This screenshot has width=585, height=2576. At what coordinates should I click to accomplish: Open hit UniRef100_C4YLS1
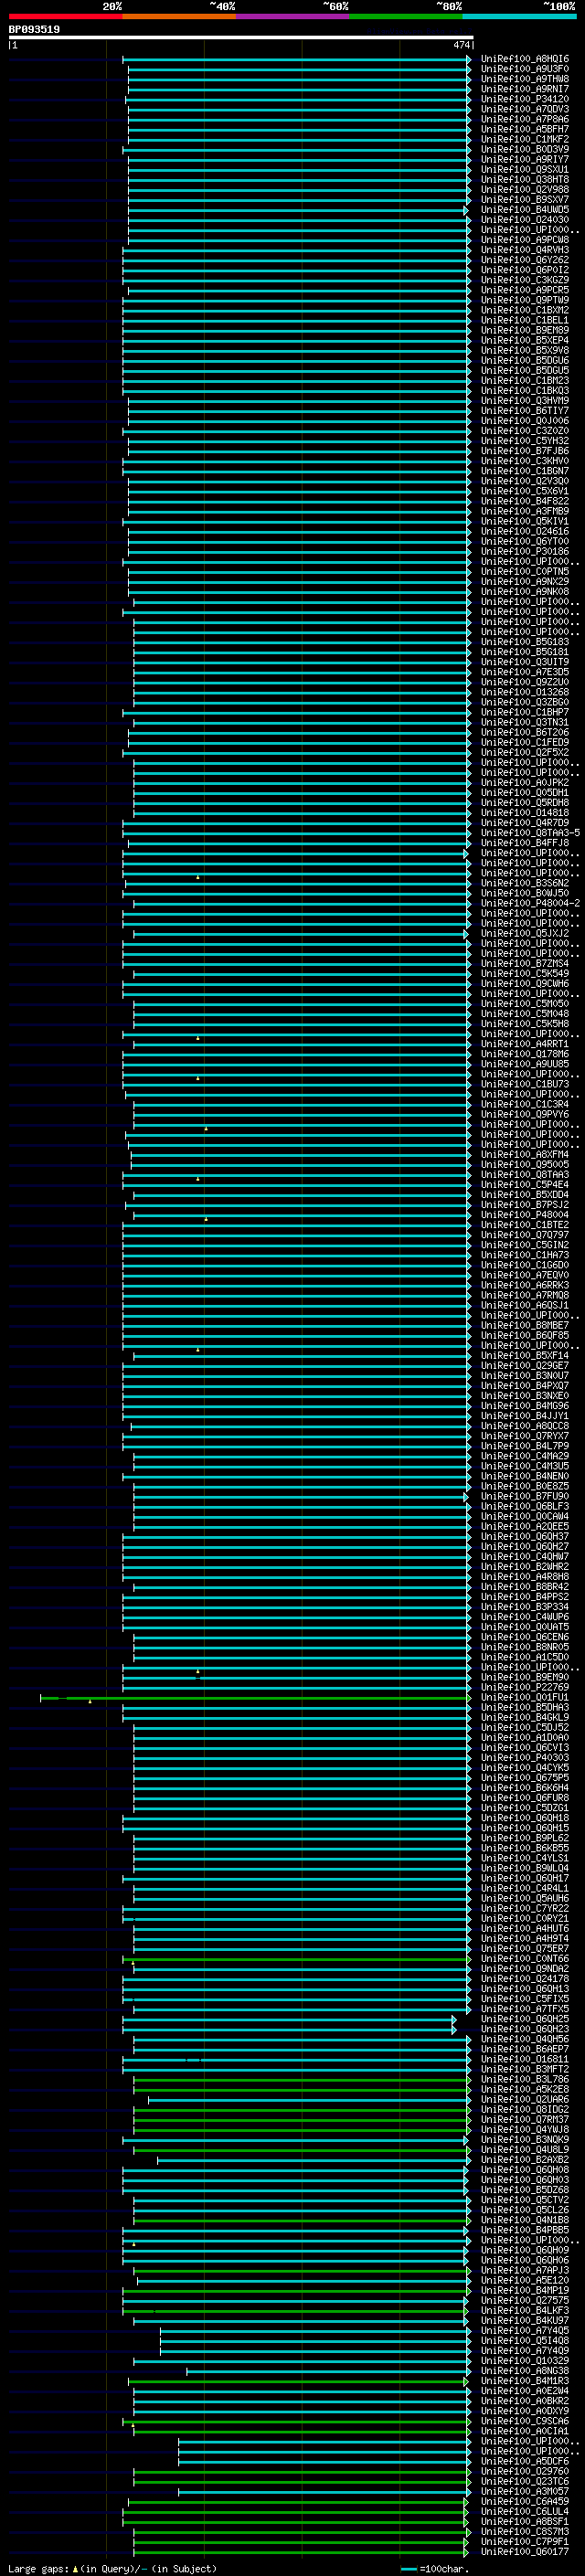[x=525, y=1858]
